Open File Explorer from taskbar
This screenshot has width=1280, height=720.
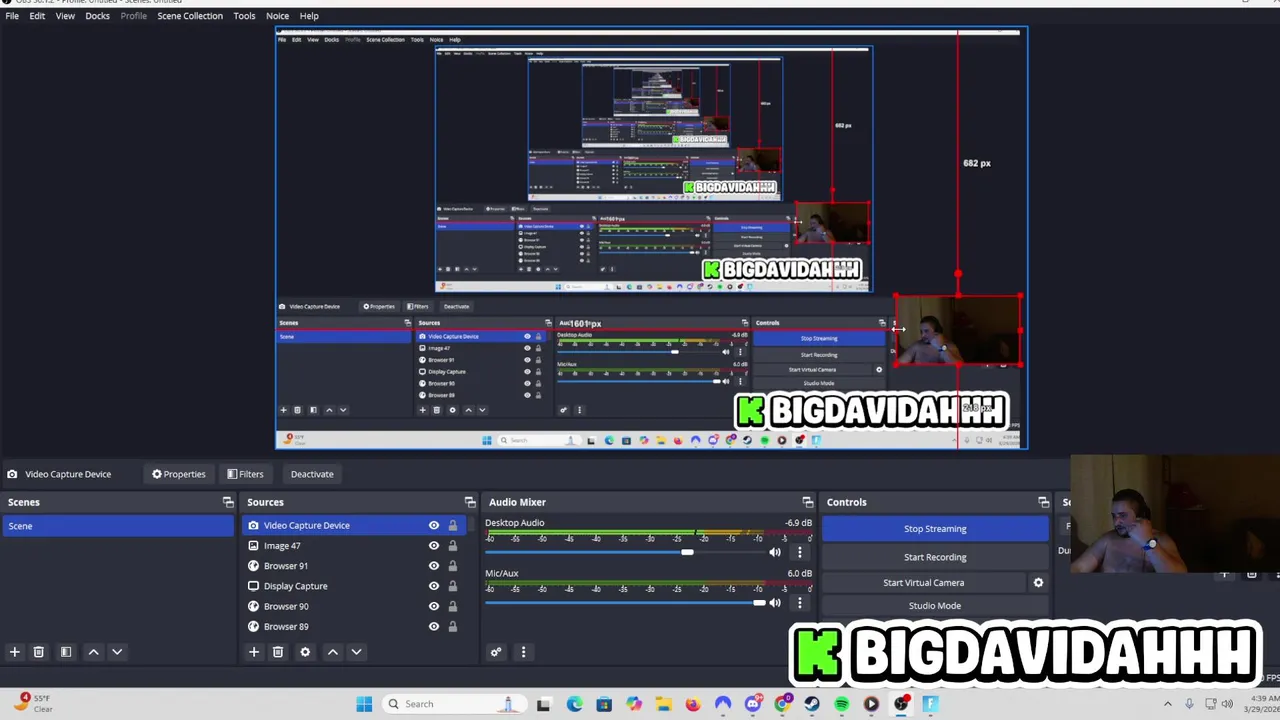(x=663, y=704)
